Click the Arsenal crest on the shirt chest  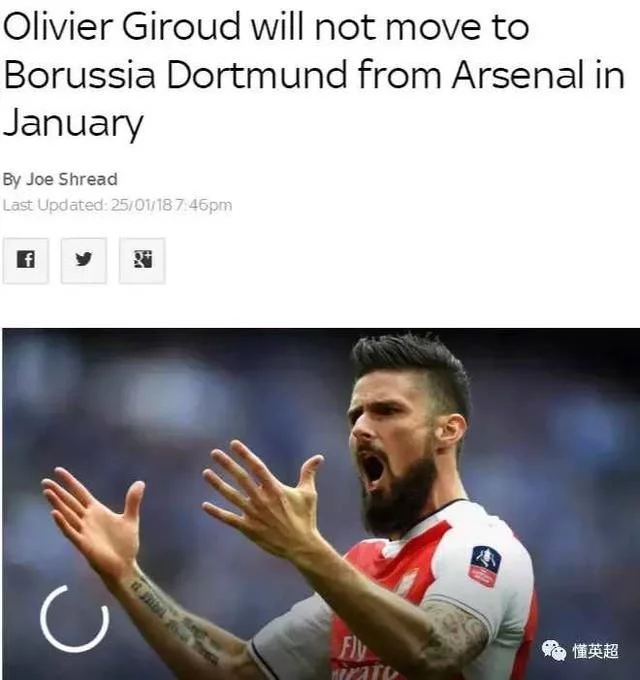407,582
